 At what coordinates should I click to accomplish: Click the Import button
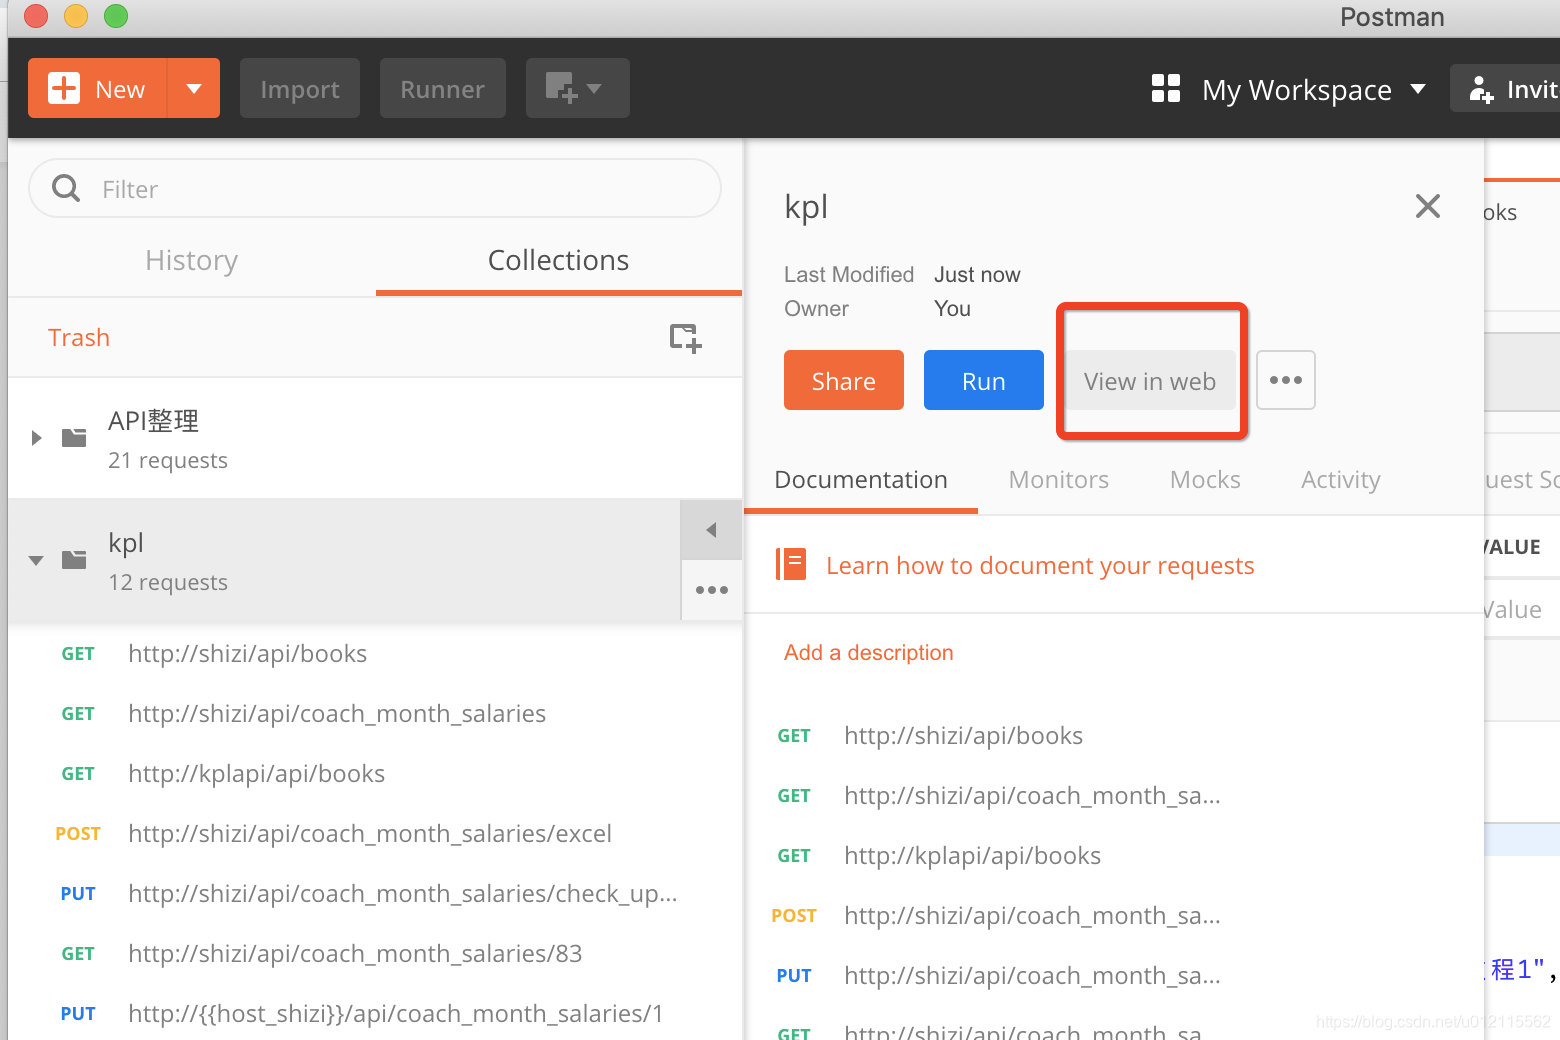[x=300, y=88]
